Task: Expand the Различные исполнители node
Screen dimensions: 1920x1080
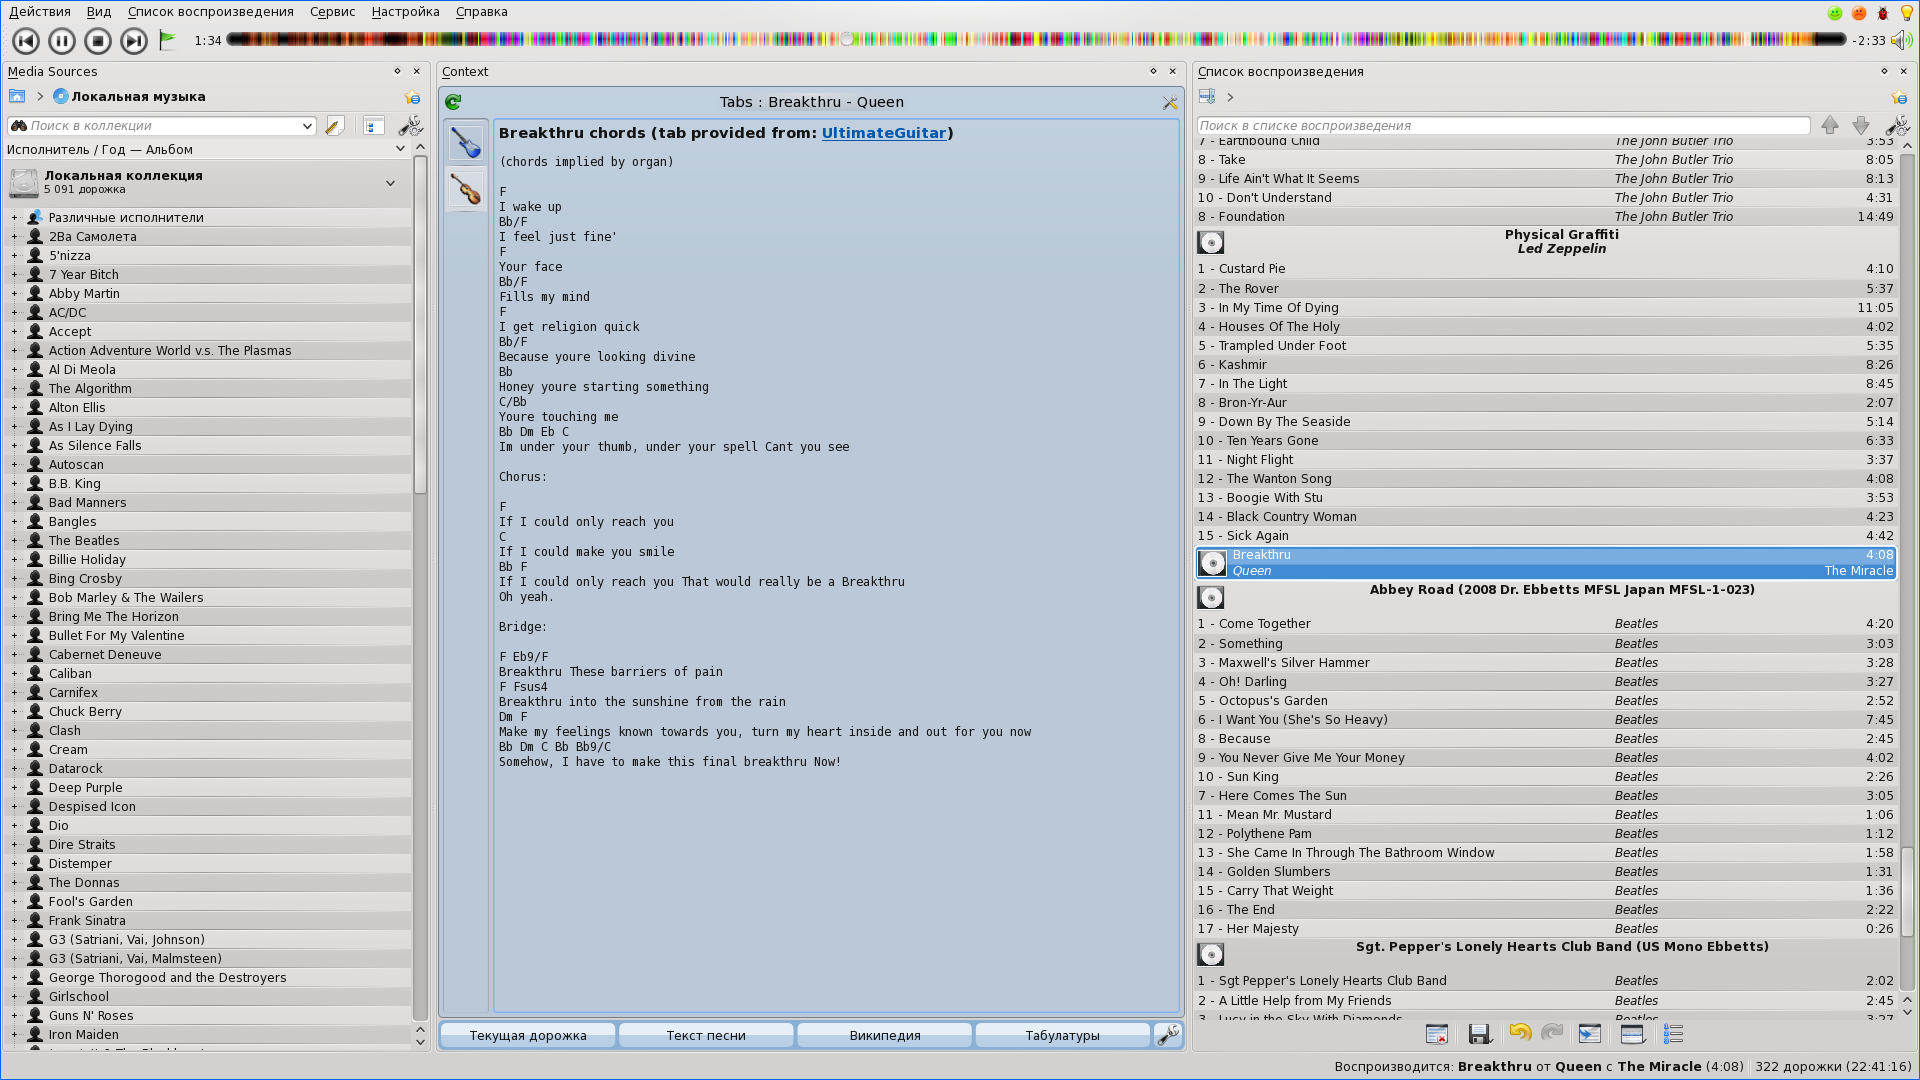Action: pyautogui.click(x=14, y=217)
